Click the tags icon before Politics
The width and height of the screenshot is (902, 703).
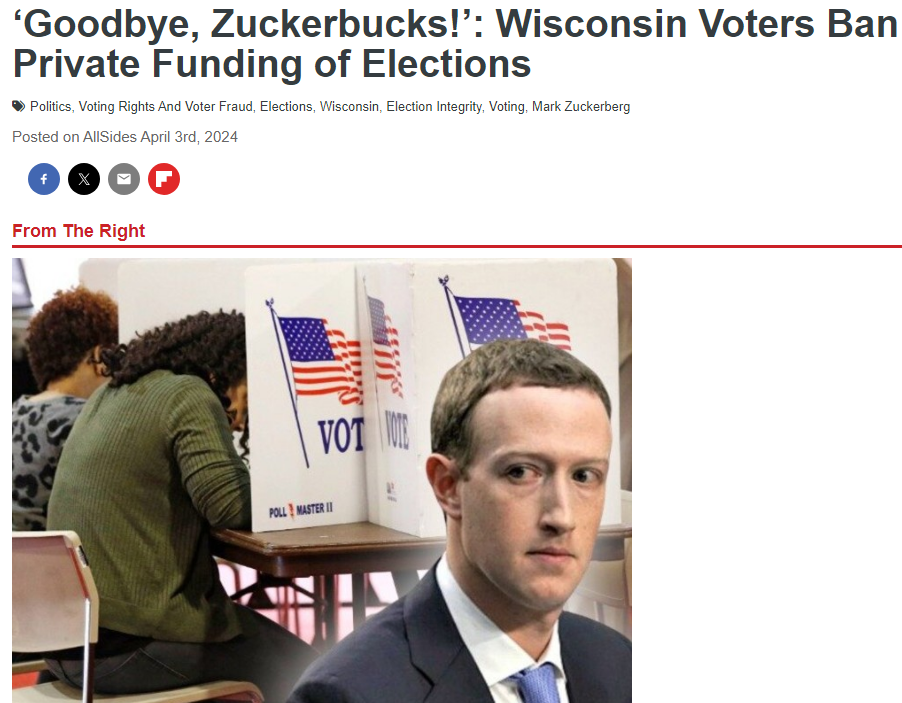[x=18, y=106]
